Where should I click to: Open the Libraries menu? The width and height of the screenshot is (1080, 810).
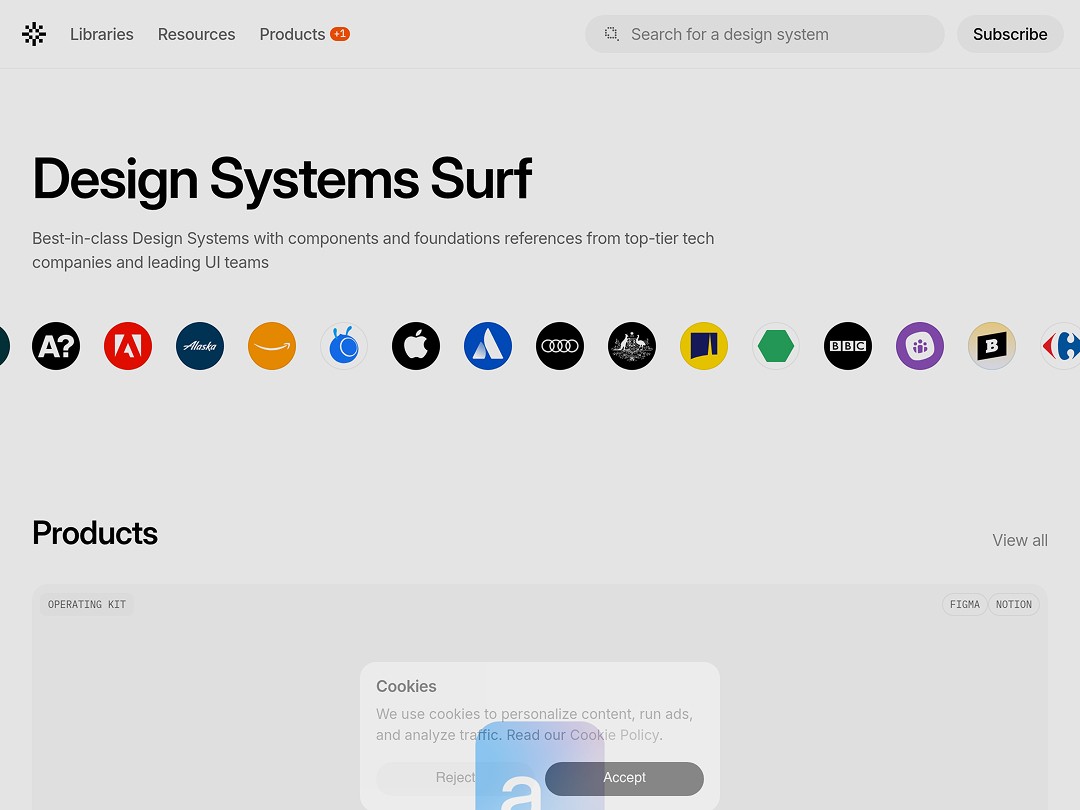(x=102, y=34)
